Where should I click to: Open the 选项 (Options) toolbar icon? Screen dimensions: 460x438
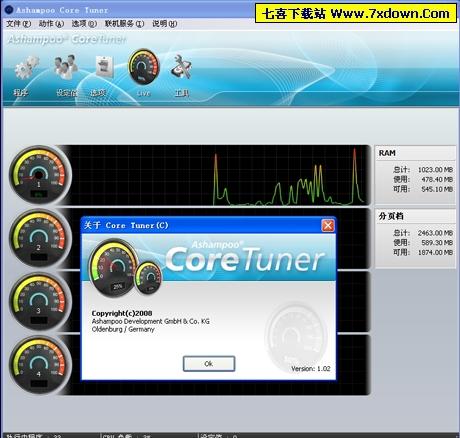(104, 66)
